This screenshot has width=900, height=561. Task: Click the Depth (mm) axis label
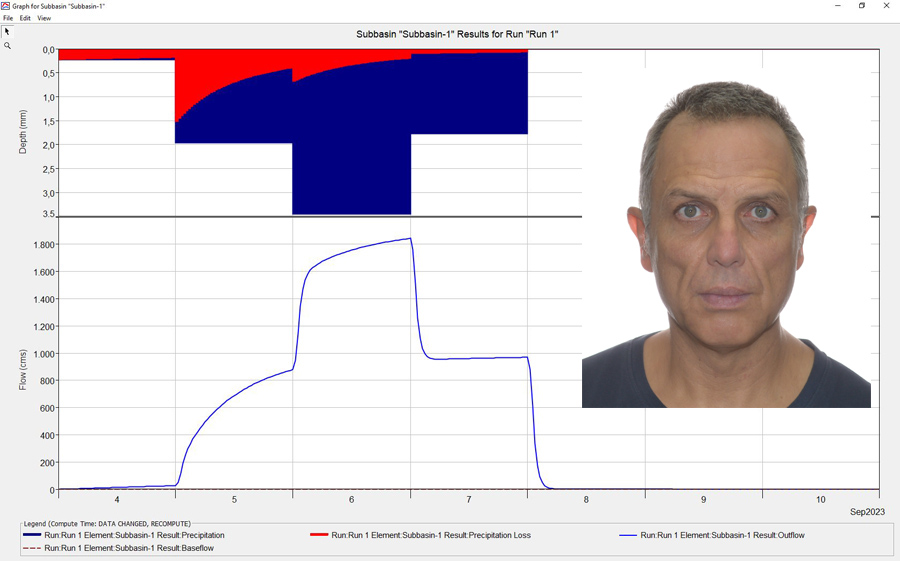pyautogui.click(x=23, y=132)
